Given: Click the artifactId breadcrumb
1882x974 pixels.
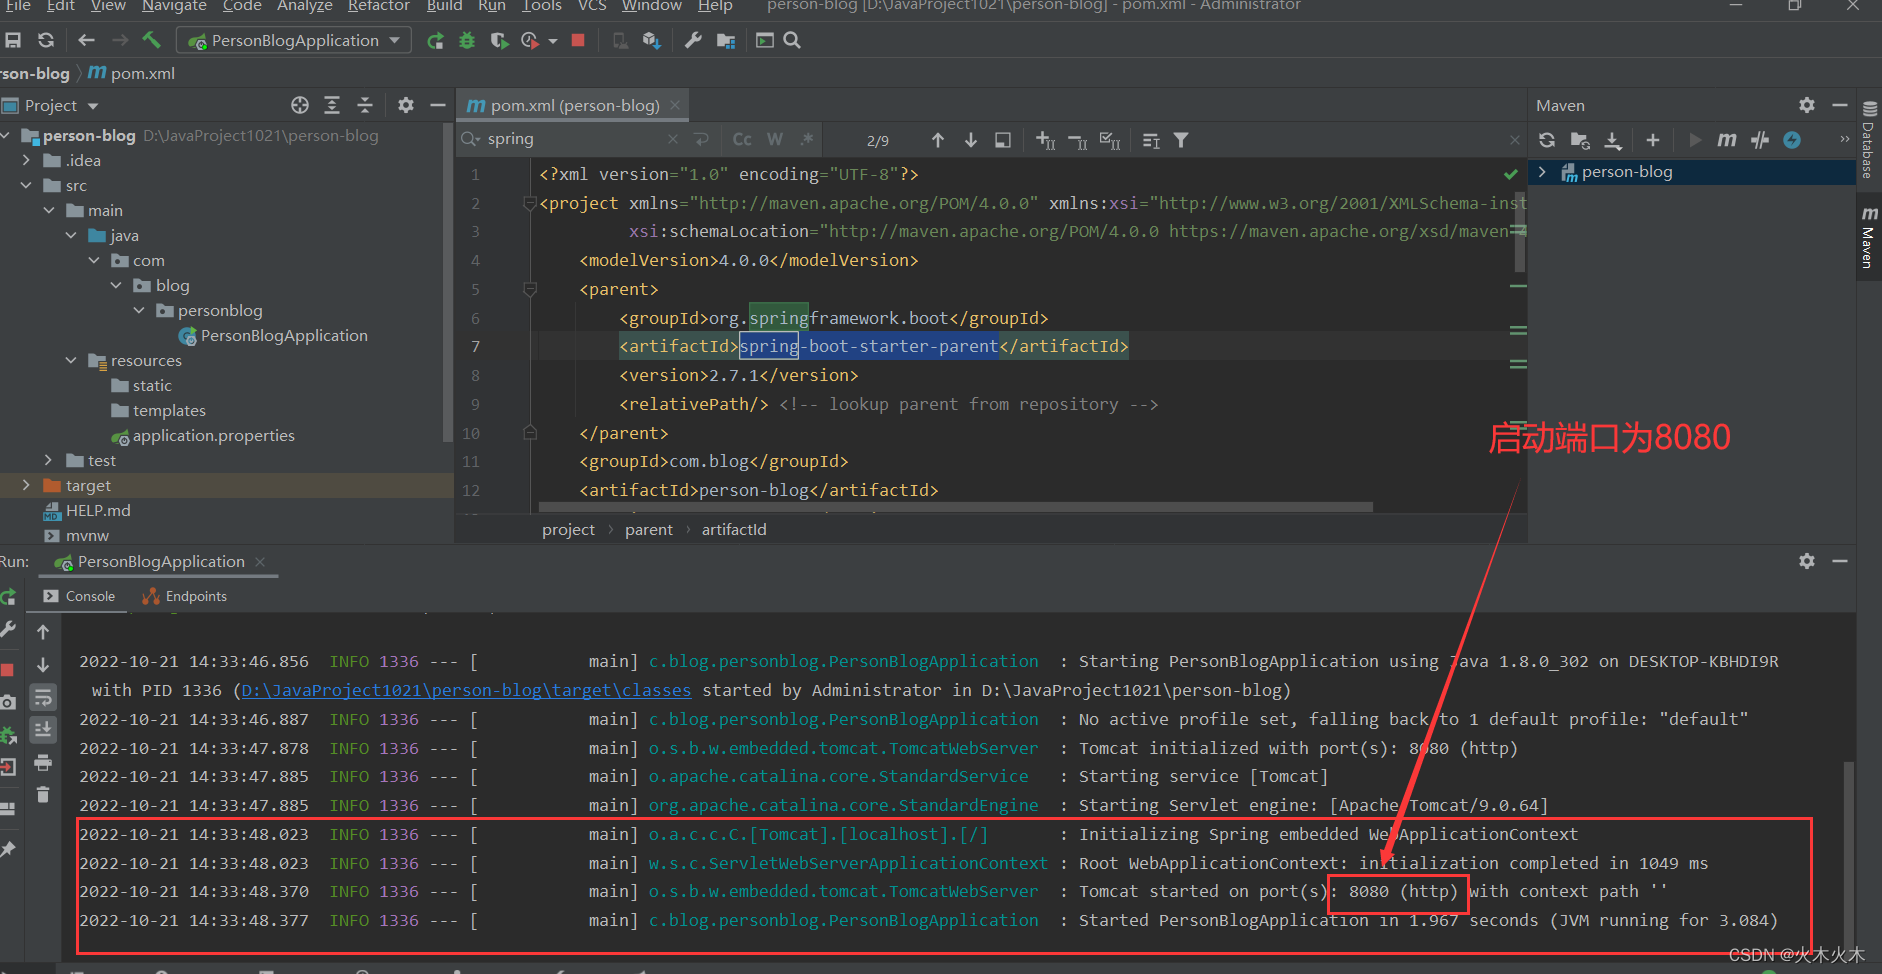Looking at the screenshot, I should tap(734, 529).
